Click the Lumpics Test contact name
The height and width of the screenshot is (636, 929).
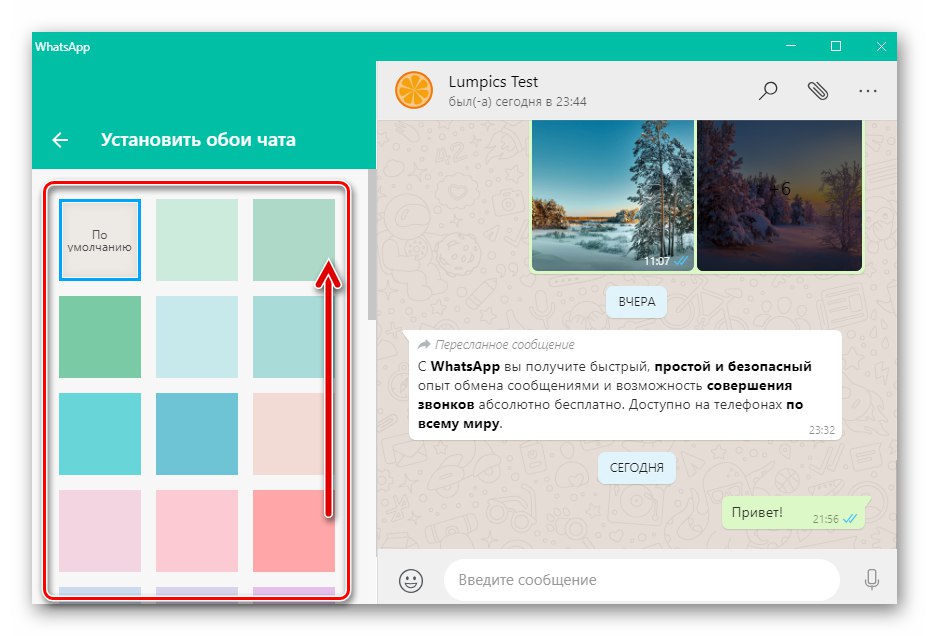493,82
